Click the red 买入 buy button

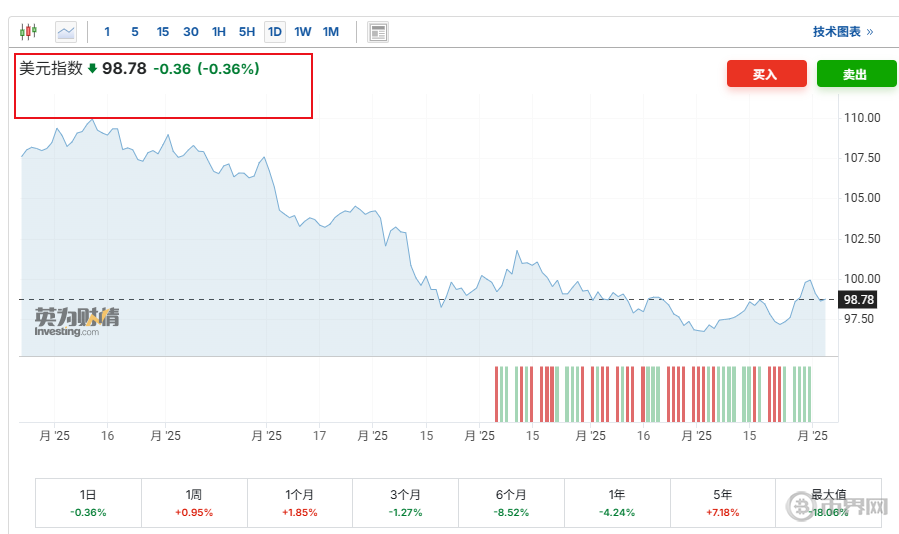[765, 74]
